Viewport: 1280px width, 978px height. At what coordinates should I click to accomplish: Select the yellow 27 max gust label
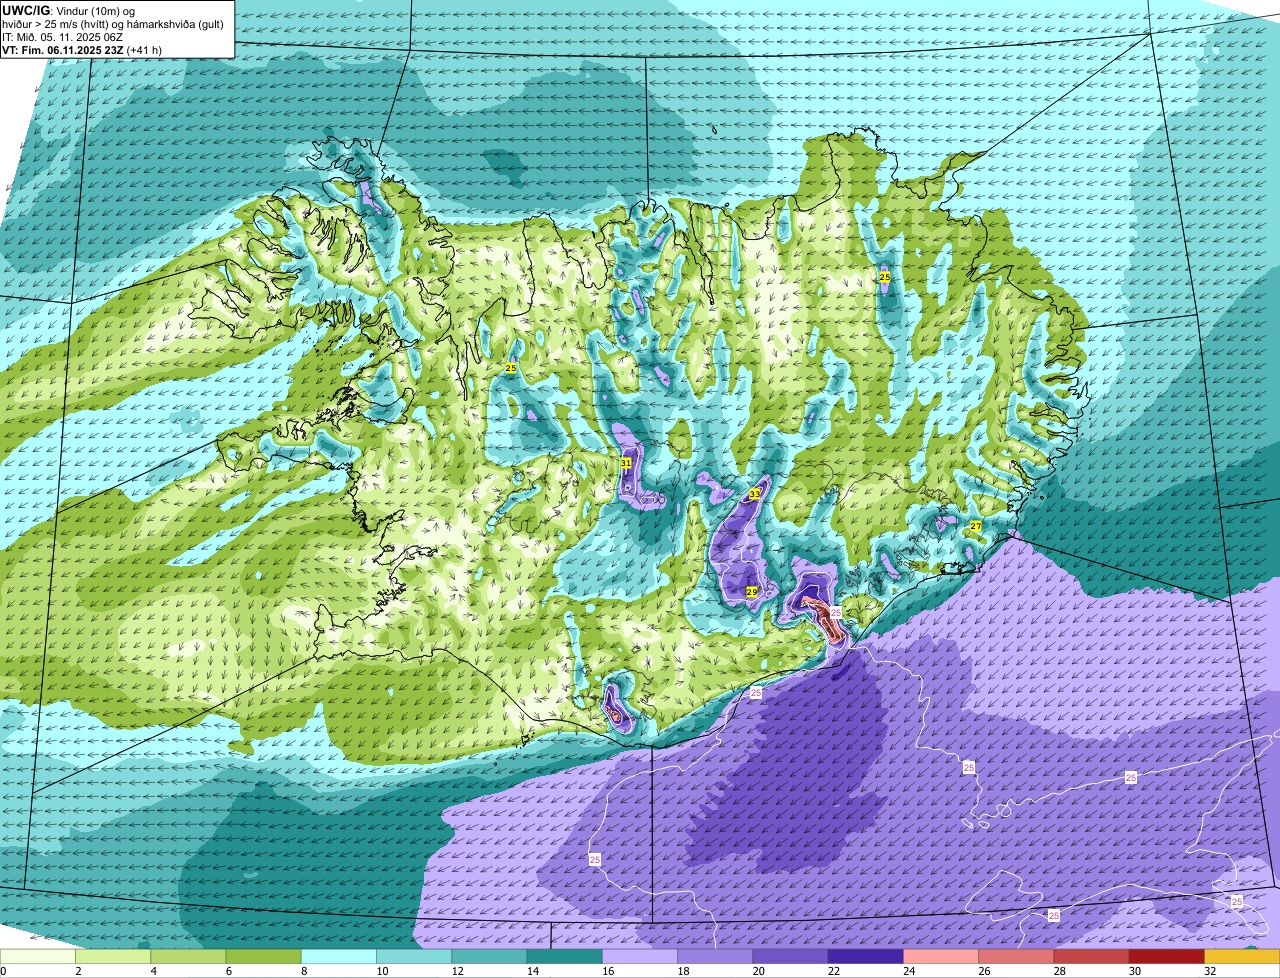point(976,526)
